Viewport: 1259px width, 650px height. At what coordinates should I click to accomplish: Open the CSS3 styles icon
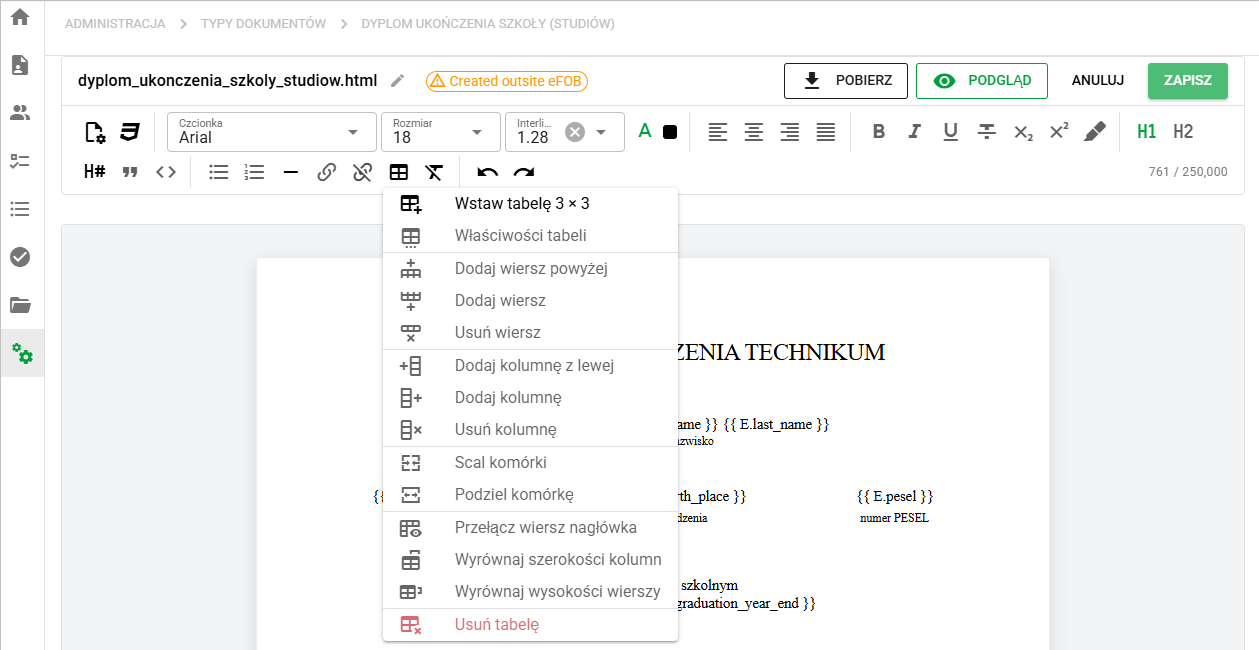(130, 132)
